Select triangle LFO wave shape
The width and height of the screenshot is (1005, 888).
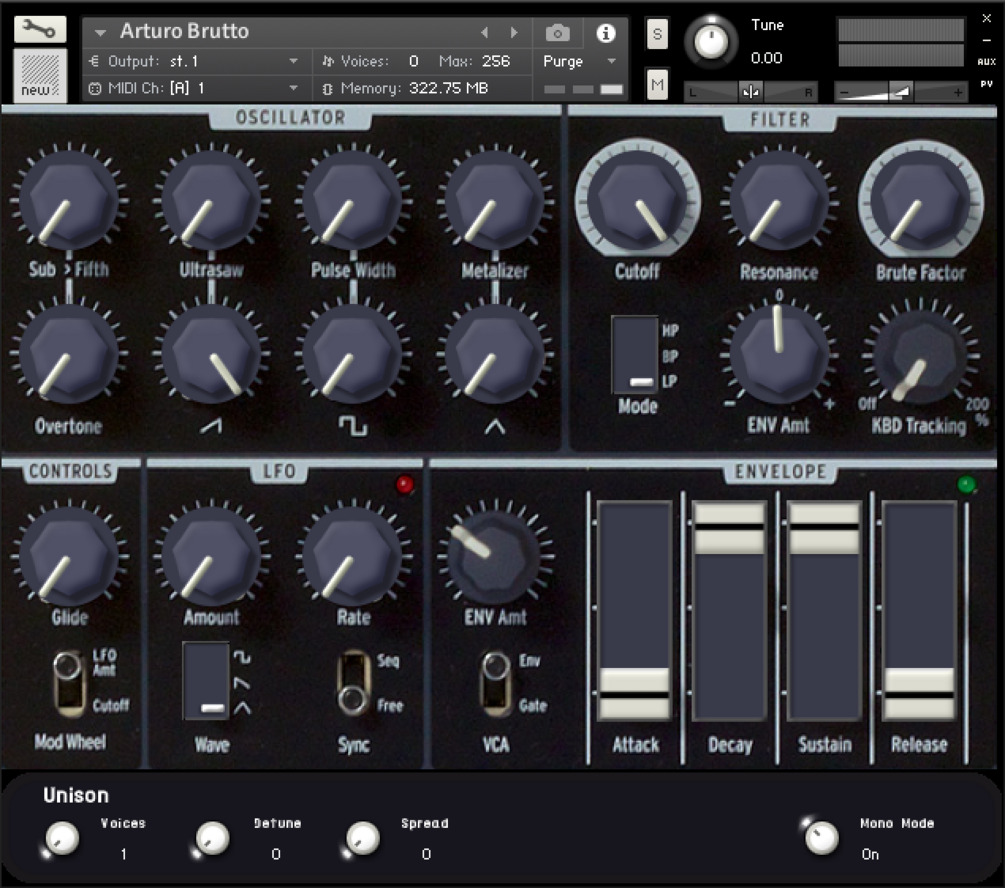click(242, 708)
